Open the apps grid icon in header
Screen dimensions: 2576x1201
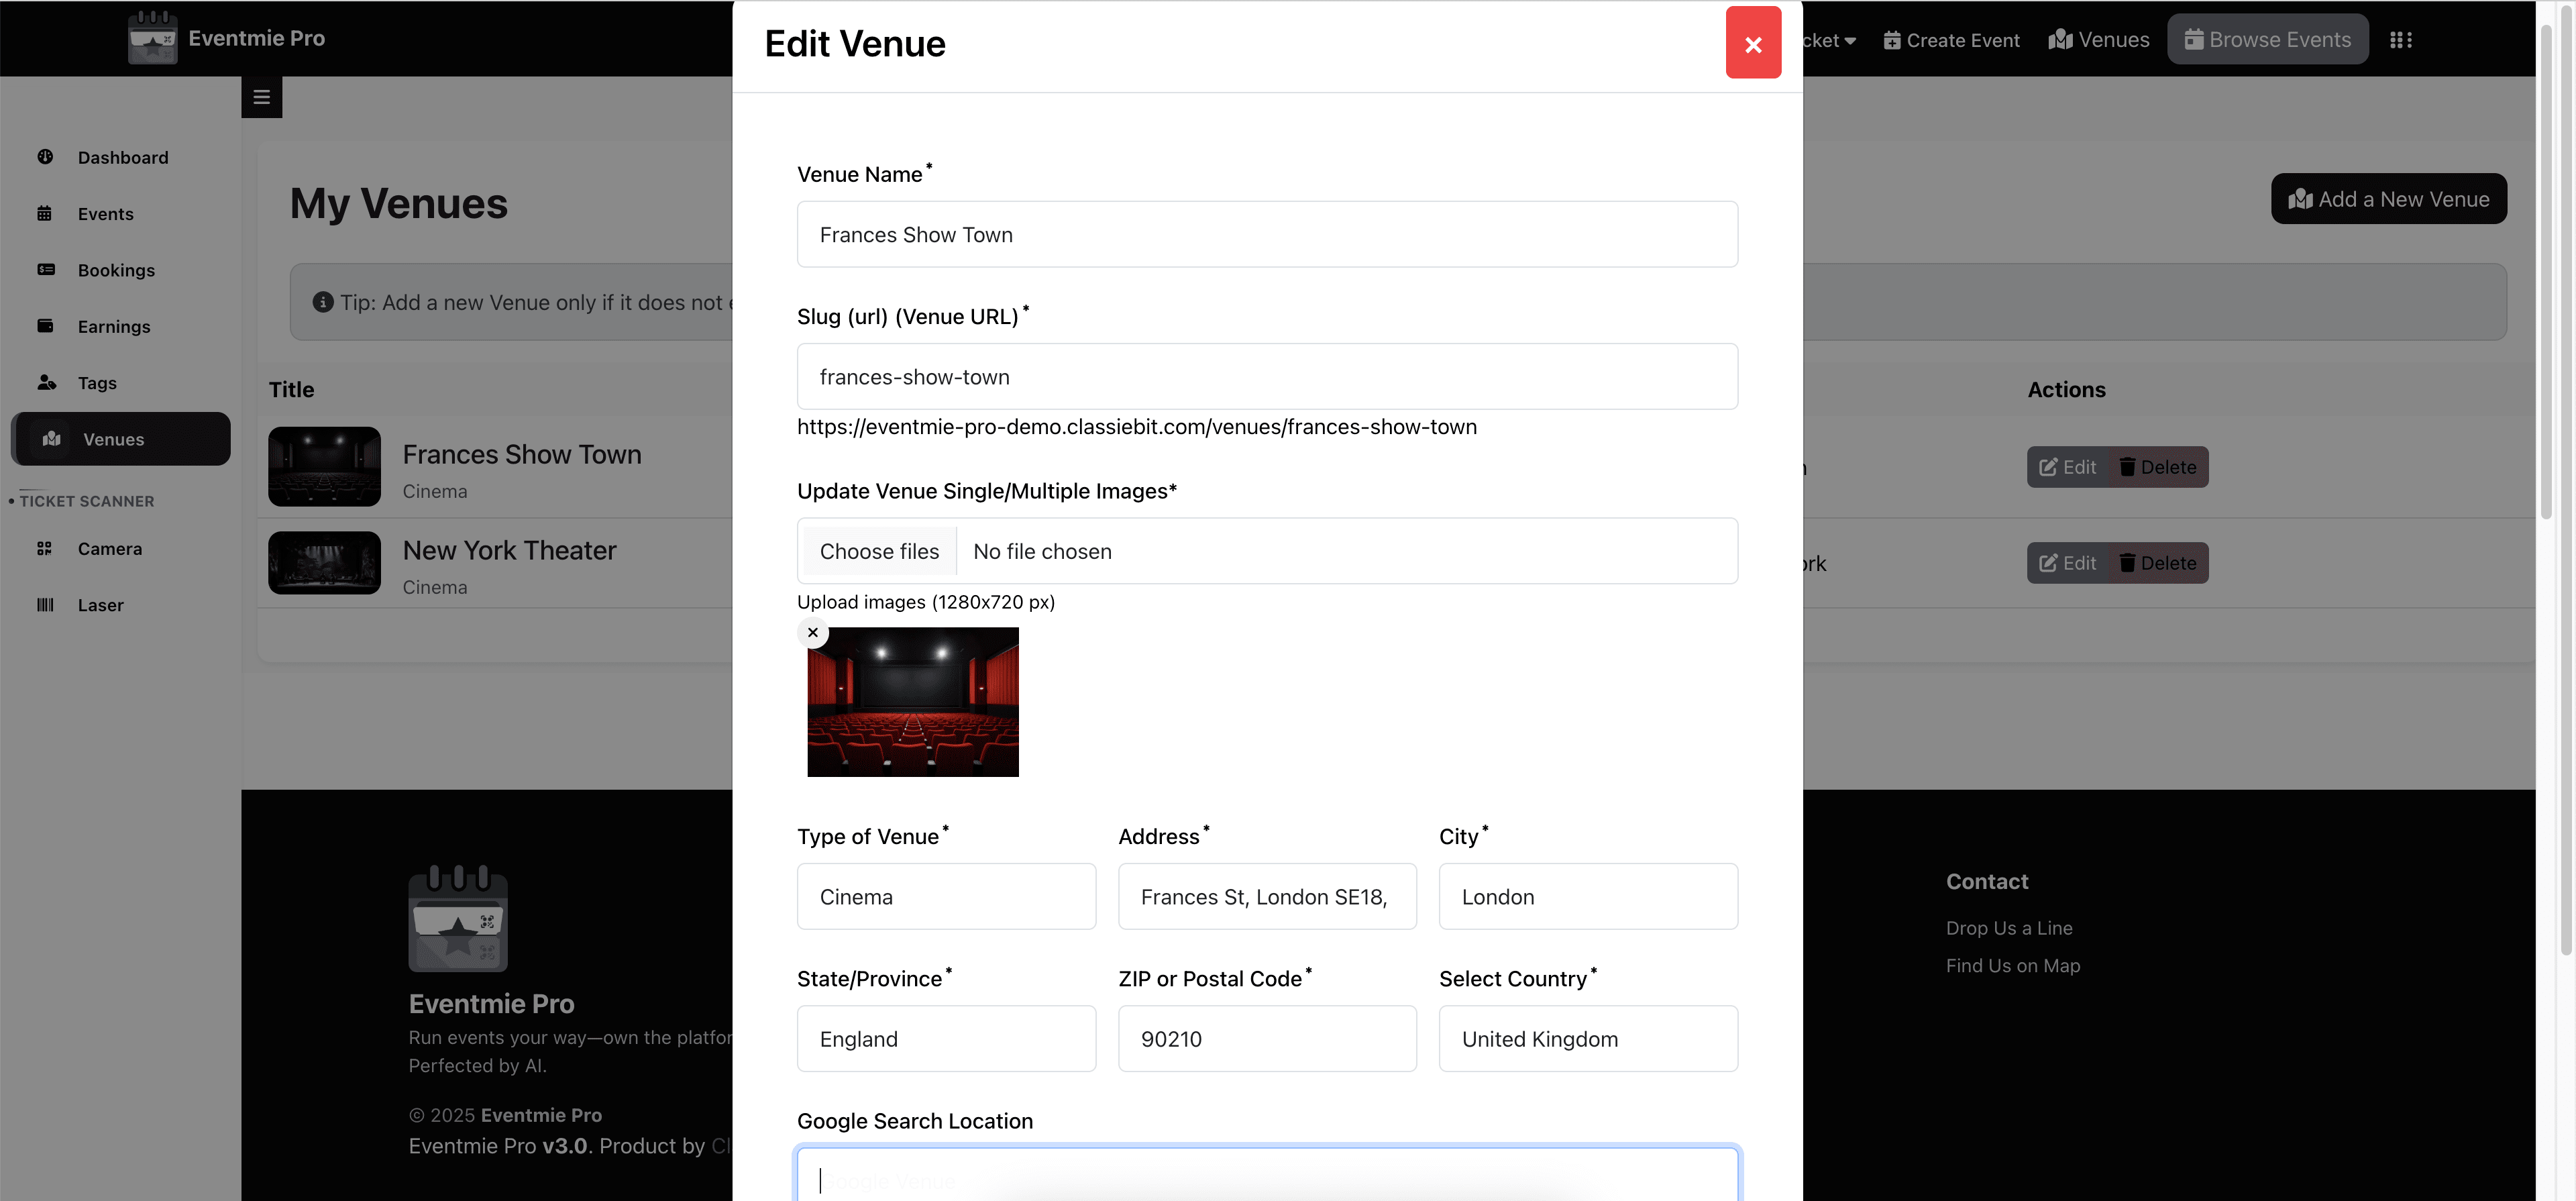point(2400,40)
